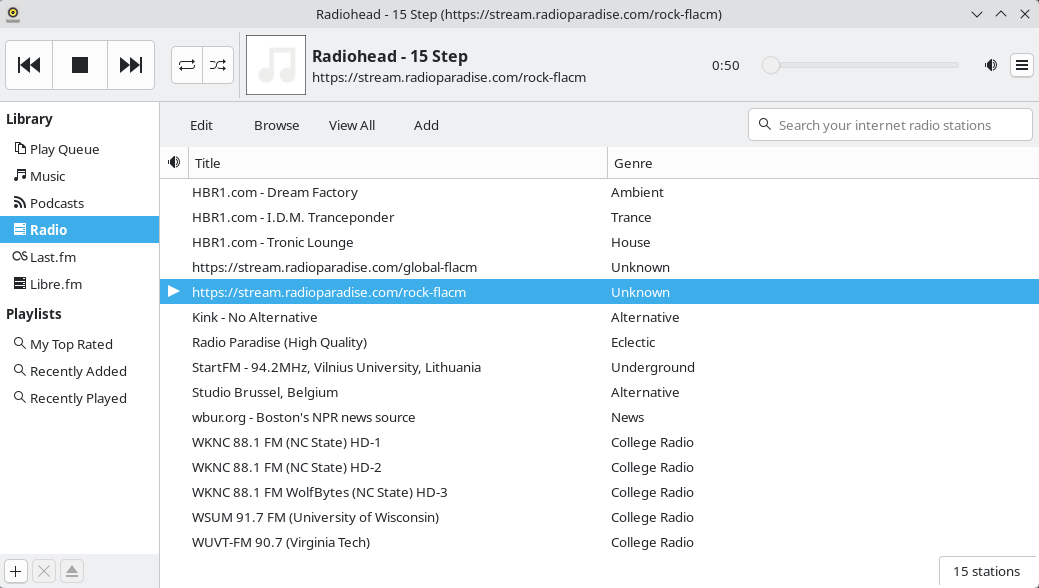Click the album art placeholder thumbnail

[276, 65]
